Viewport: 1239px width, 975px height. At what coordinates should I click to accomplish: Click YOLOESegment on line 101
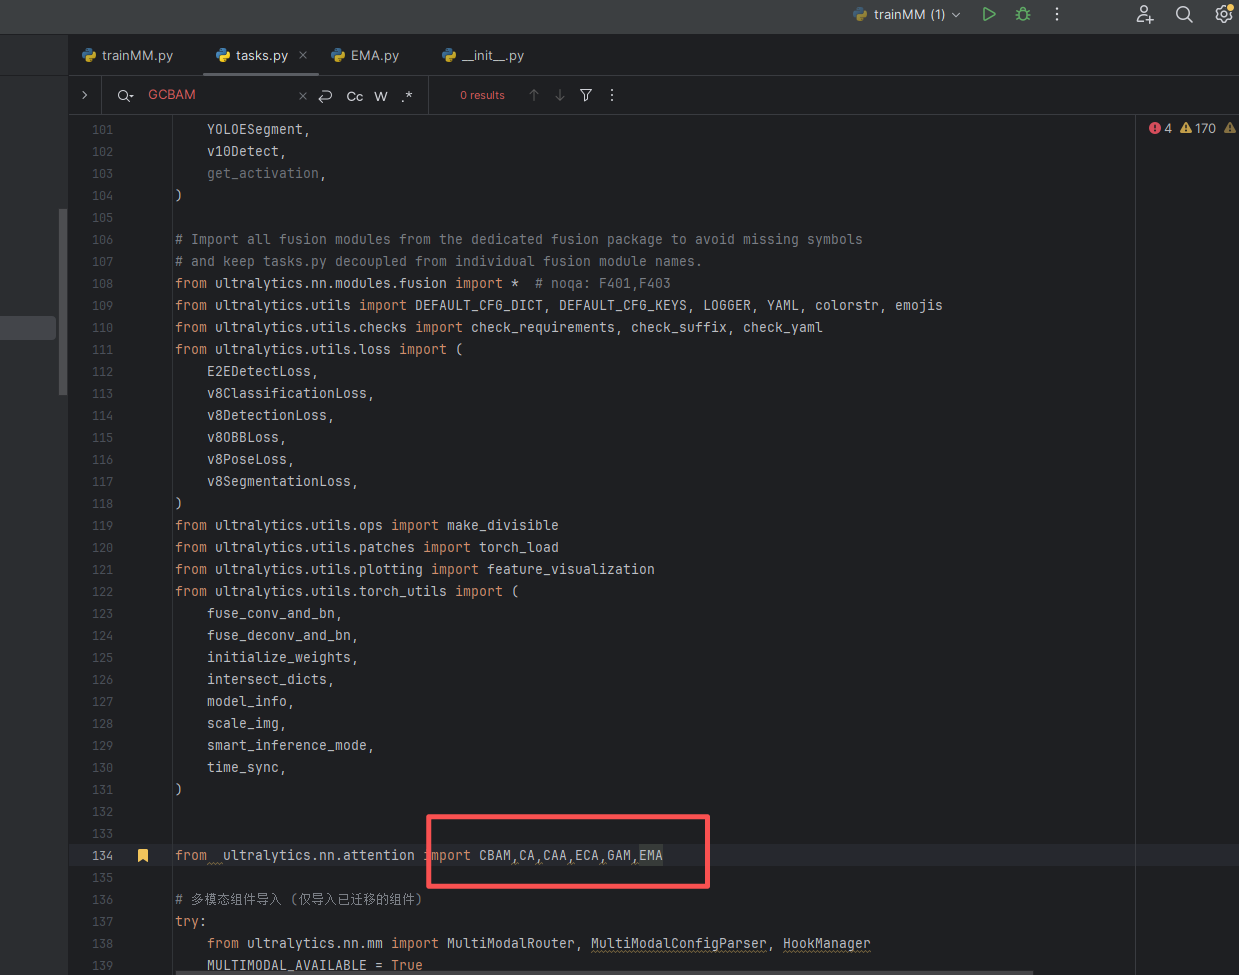(x=255, y=129)
